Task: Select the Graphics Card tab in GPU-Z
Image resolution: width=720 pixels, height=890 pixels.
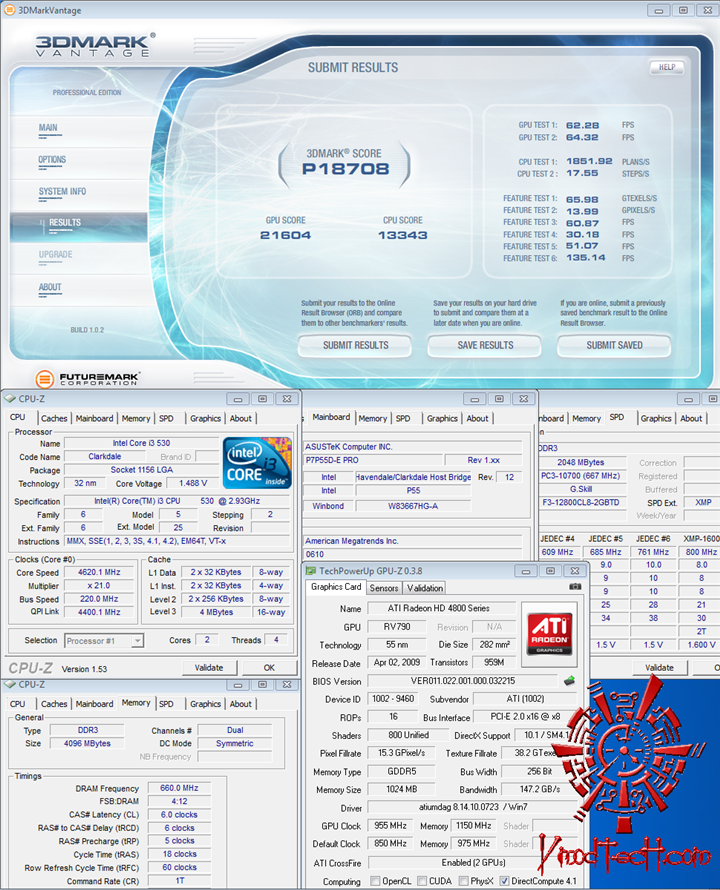Action: [336, 587]
